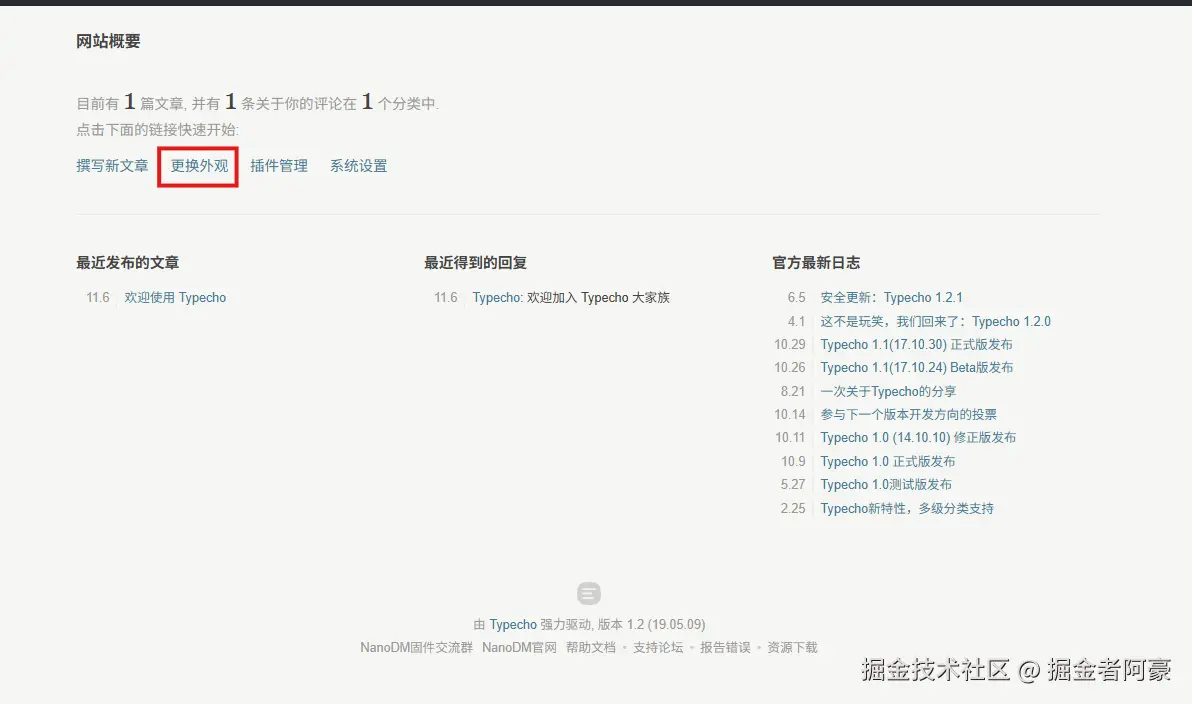Open the 更换外观 link
The height and width of the screenshot is (704, 1192).
coord(199,166)
